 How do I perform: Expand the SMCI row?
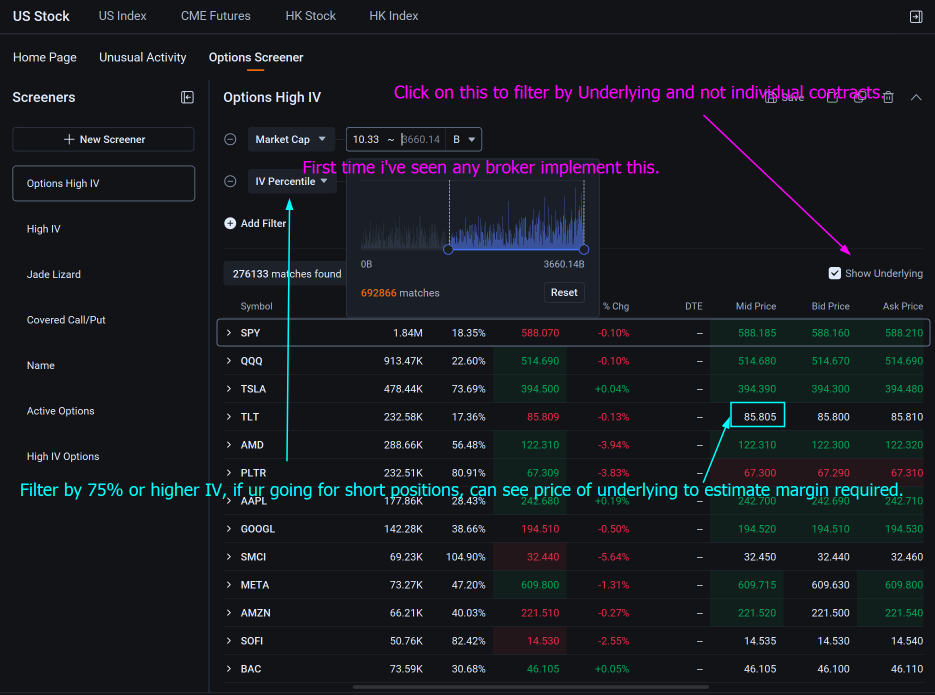229,557
